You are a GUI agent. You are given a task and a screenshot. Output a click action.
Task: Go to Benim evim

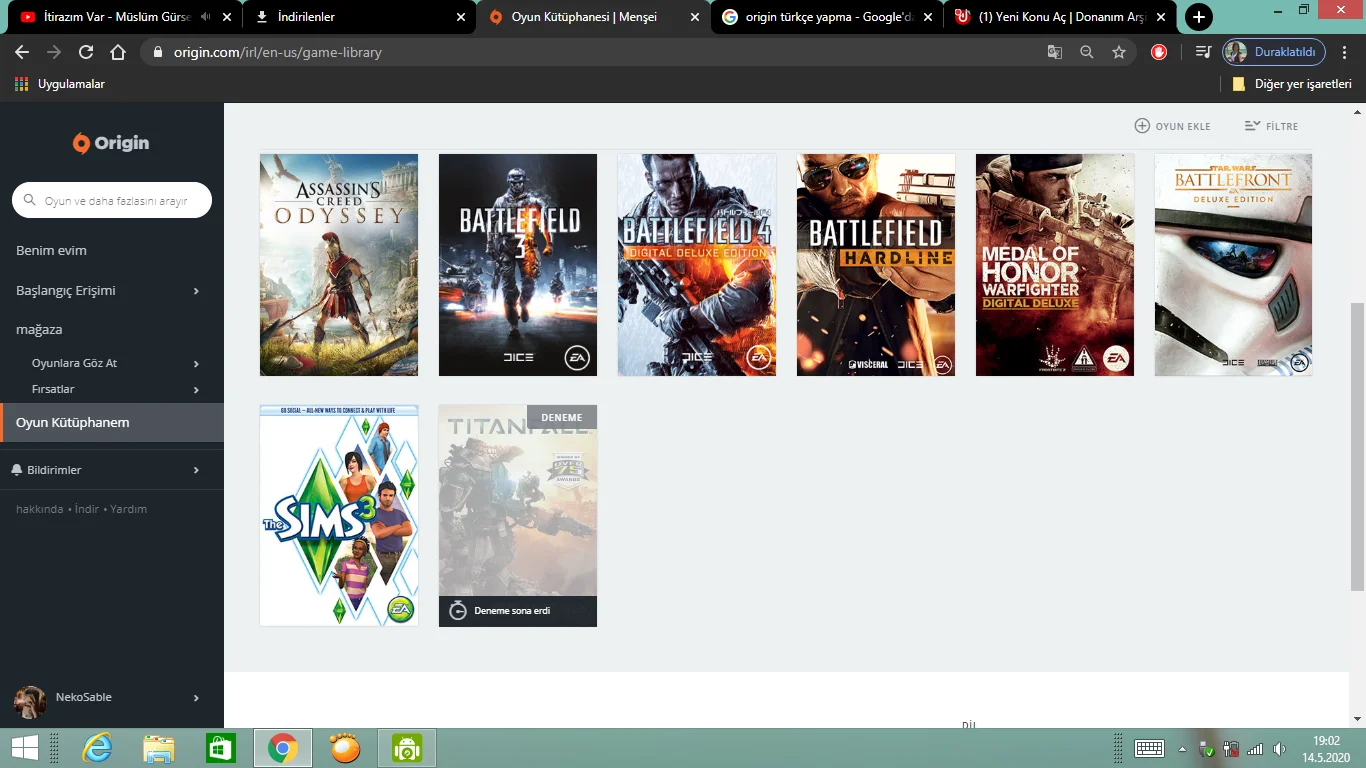[51, 250]
